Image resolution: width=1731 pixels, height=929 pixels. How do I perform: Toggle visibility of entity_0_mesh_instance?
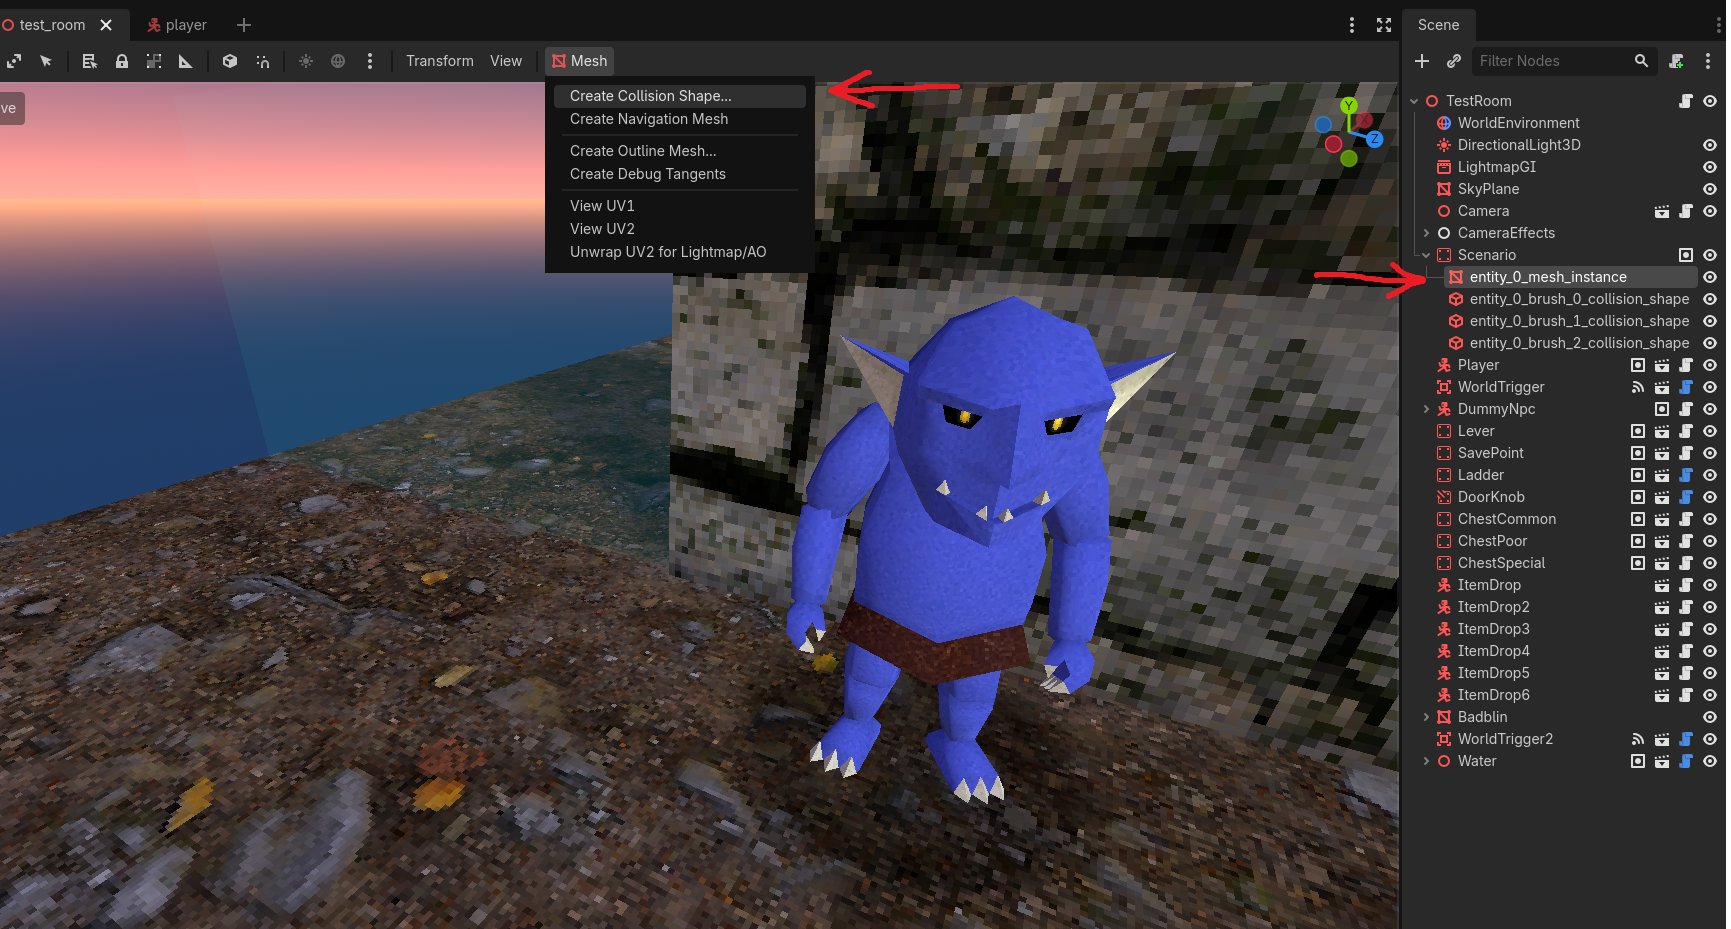pos(1710,277)
